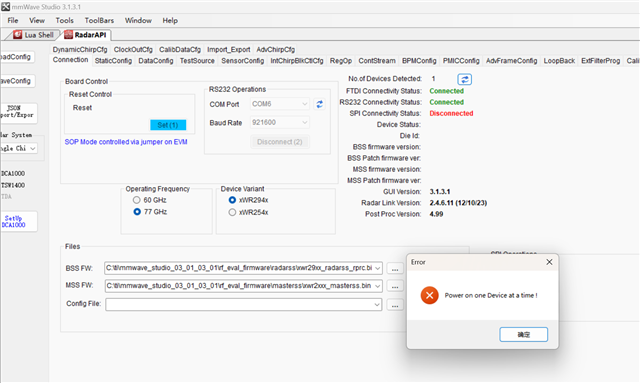The width and height of the screenshot is (640, 383).
Task: Select the 60 GHz operating frequency
Action: pos(137,200)
